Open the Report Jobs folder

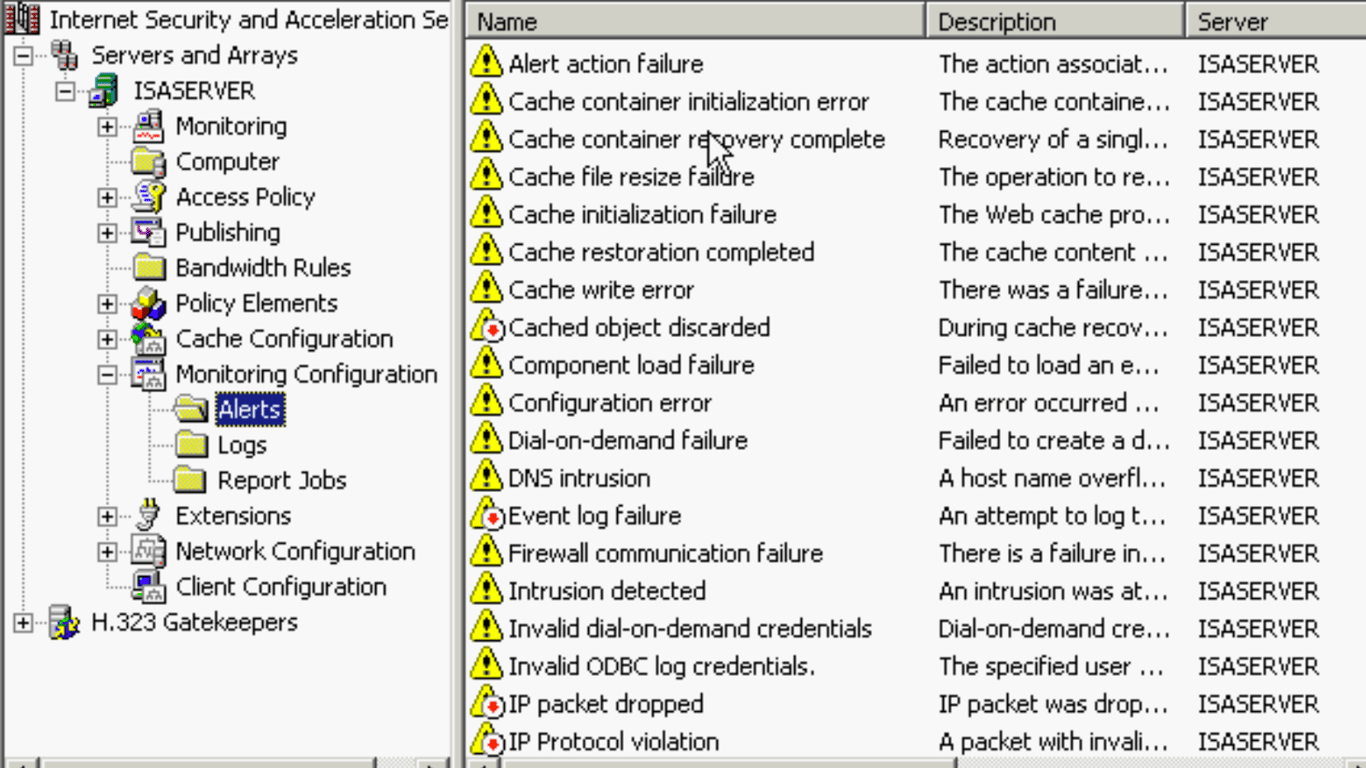[x=281, y=481]
